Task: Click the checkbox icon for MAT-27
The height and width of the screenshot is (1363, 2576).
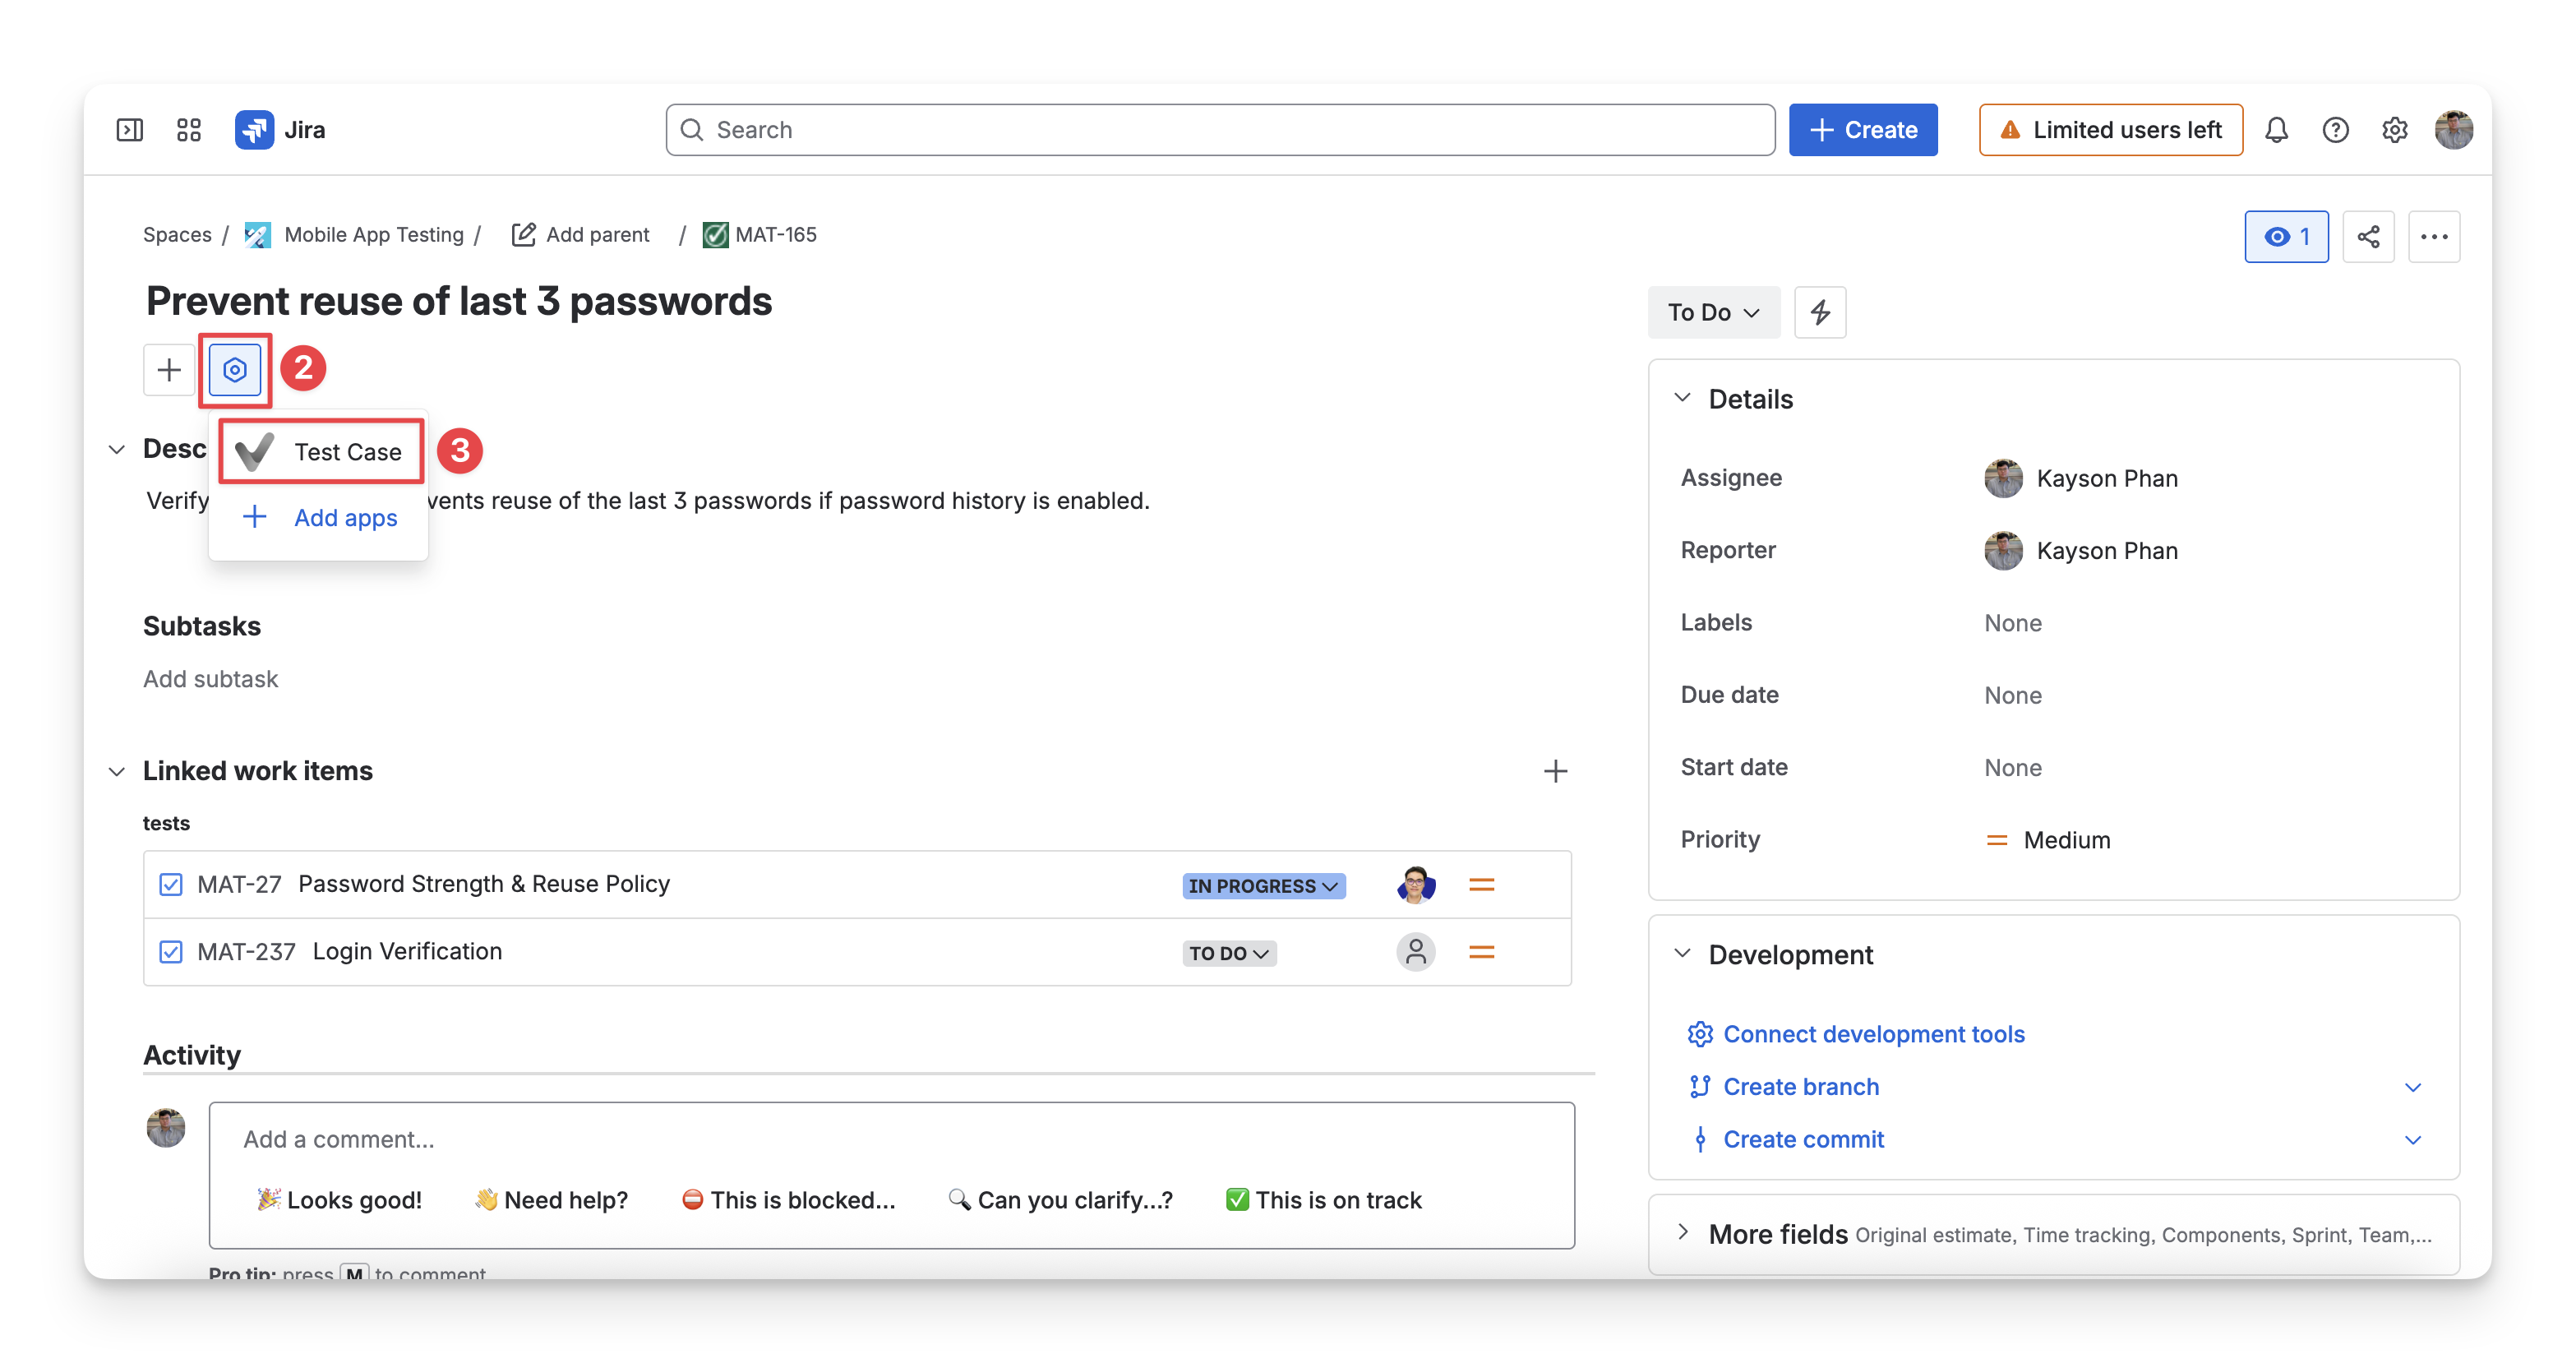Action: pyautogui.click(x=170, y=885)
